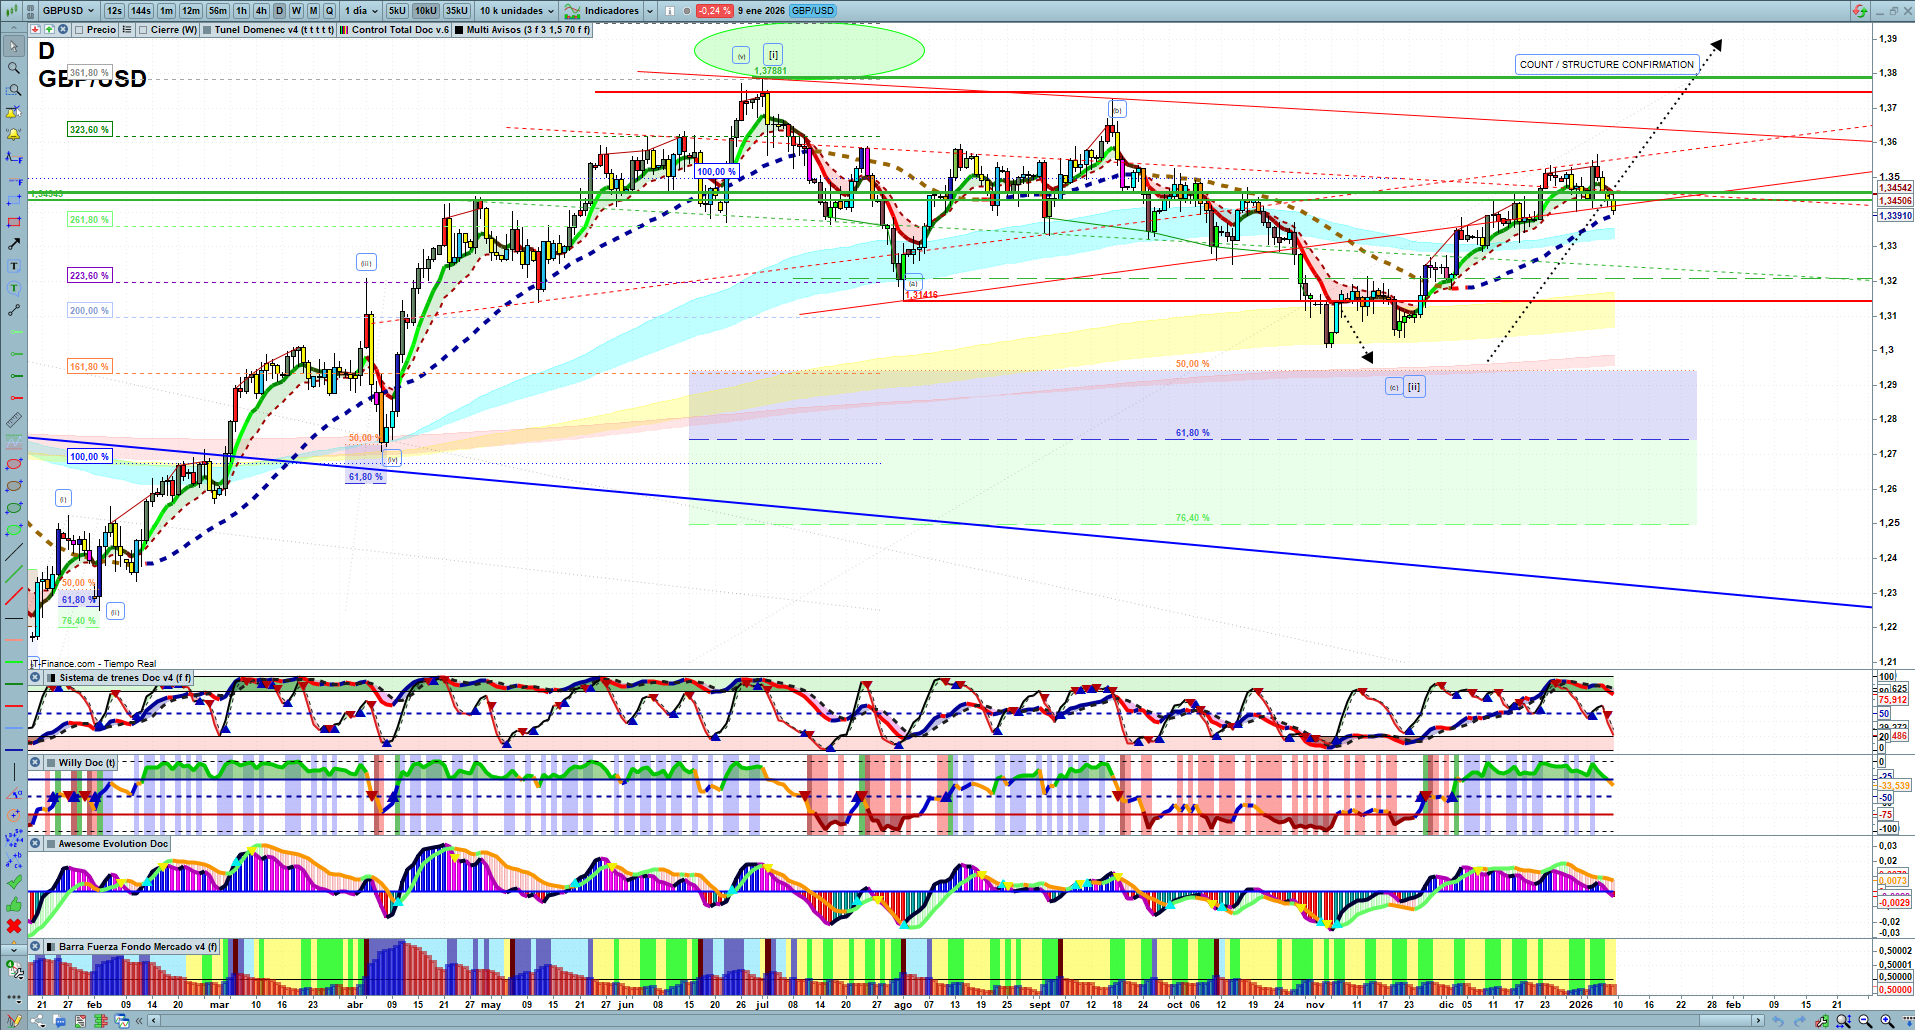The height and width of the screenshot is (1030, 1915).
Task: Click the chart info icon
Action: (x=670, y=11)
